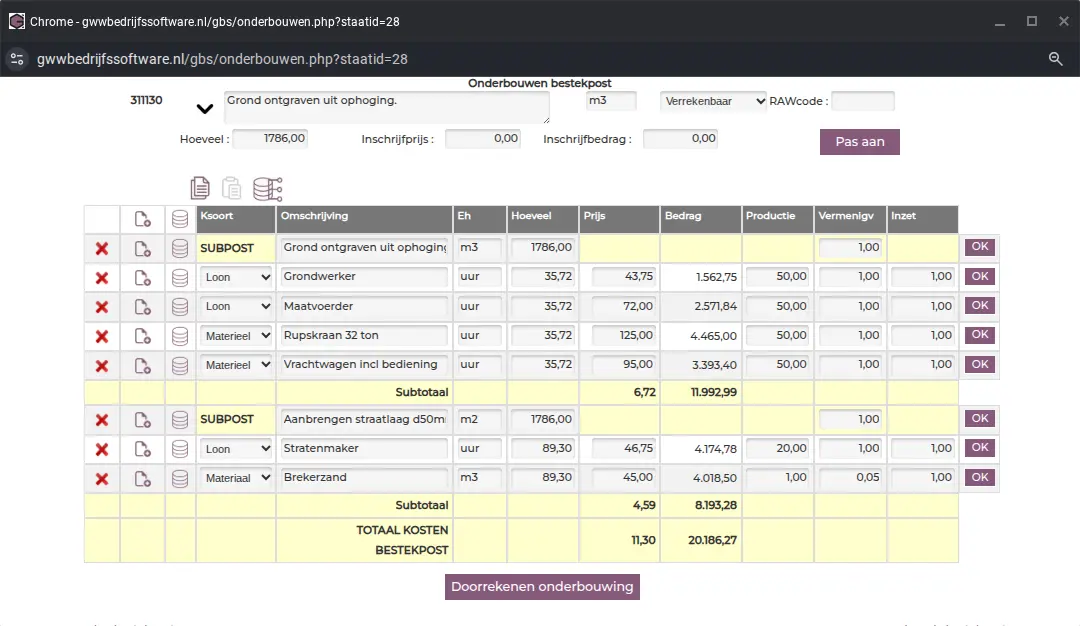
Task: Click the Omschrijving column header
Action: [x=364, y=219]
